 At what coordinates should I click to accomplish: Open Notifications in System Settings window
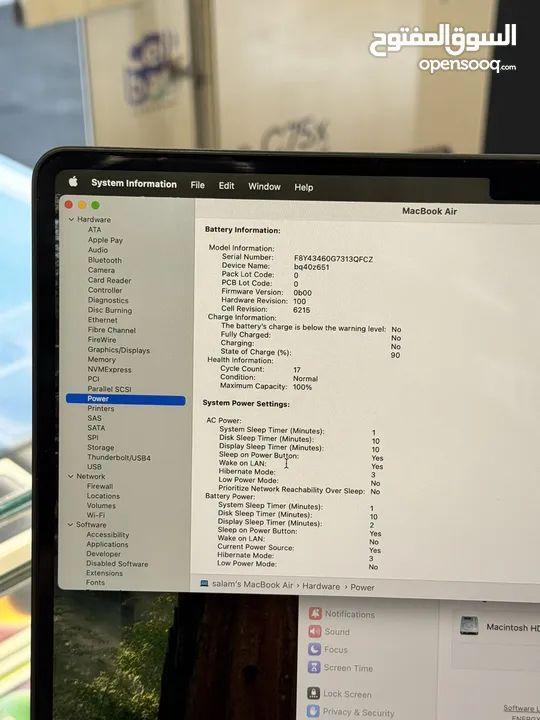click(x=342, y=613)
